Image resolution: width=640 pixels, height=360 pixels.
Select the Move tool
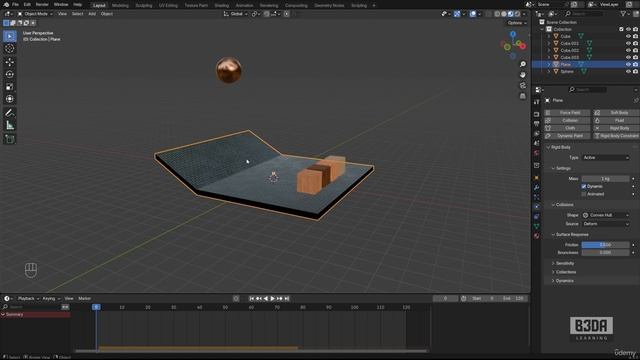[x=10, y=62]
